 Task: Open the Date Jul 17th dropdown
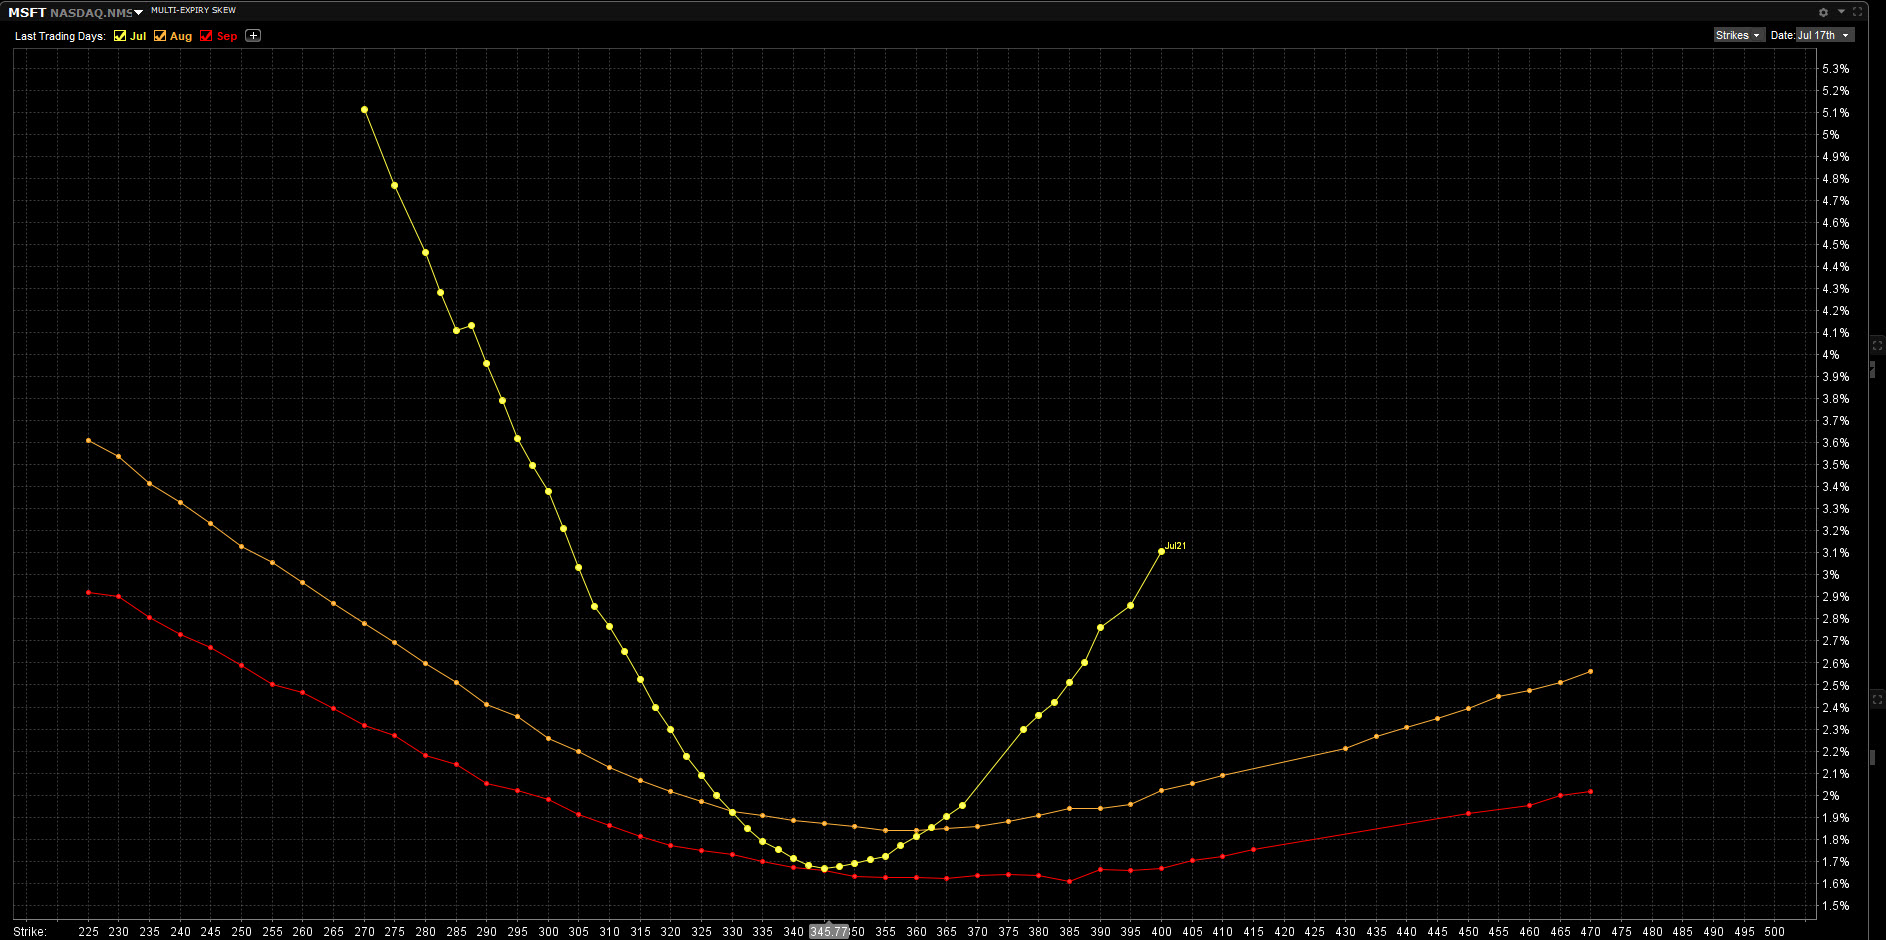tap(1825, 35)
